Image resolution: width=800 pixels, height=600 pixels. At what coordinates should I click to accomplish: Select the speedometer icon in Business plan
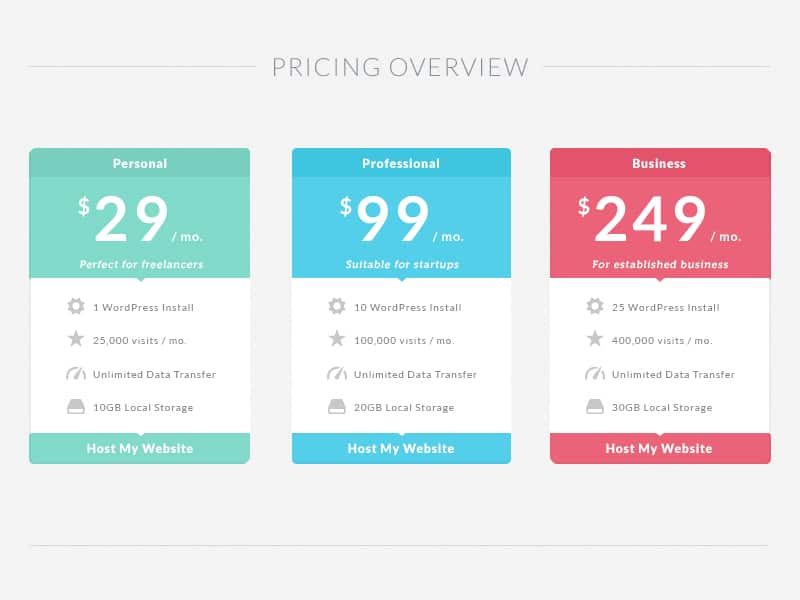pos(595,373)
